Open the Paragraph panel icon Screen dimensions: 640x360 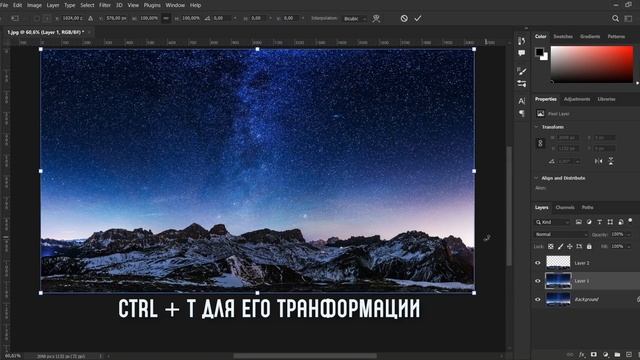(x=522, y=113)
